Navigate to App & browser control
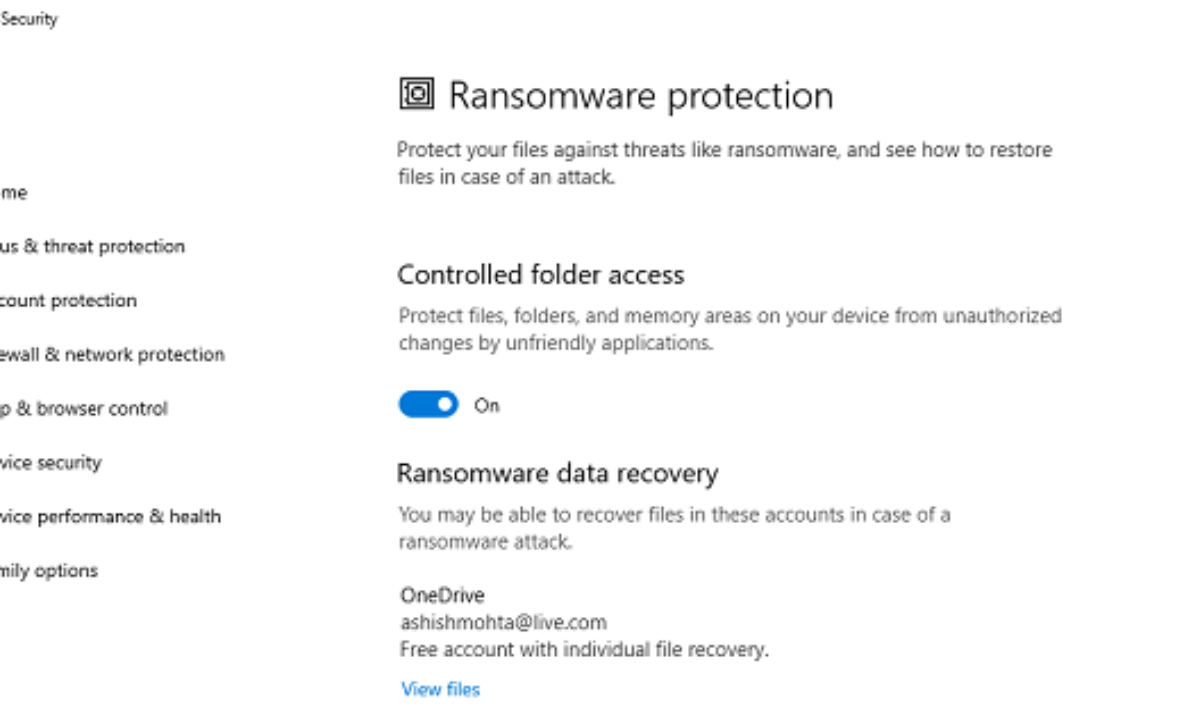This screenshot has width=1200, height=720. (x=84, y=408)
